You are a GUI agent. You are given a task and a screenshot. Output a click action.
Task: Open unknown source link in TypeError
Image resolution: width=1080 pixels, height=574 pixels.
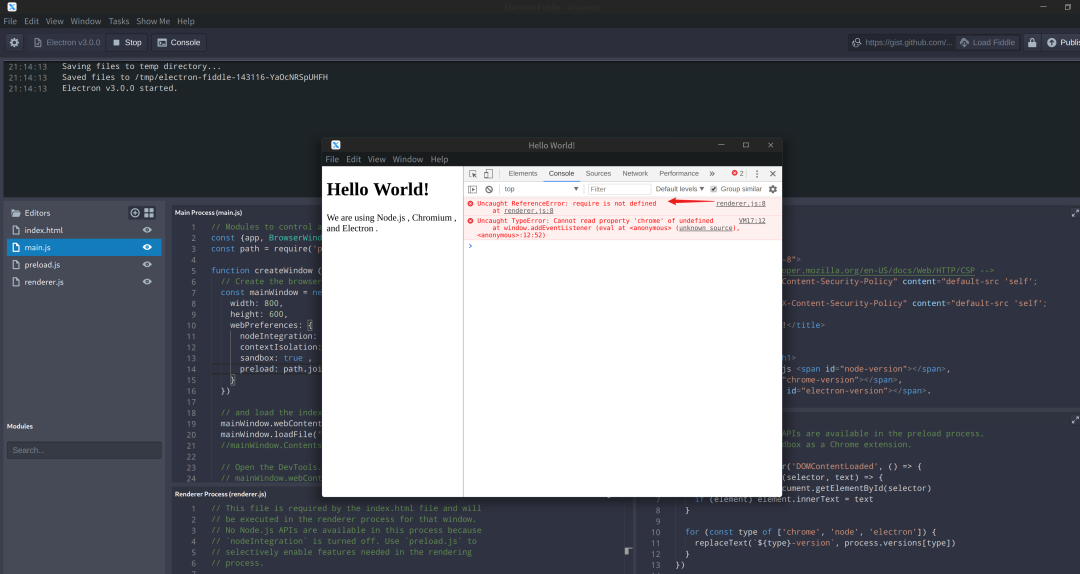706,228
